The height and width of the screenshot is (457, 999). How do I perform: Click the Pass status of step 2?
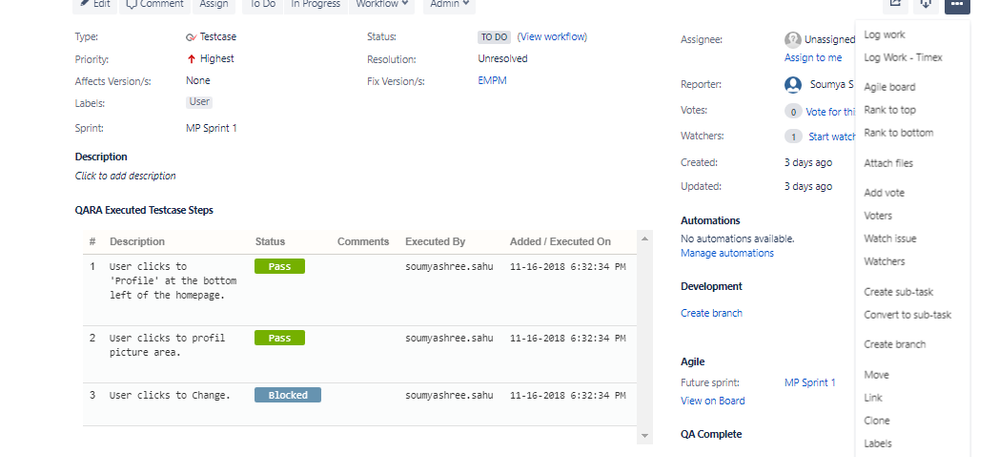(280, 338)
